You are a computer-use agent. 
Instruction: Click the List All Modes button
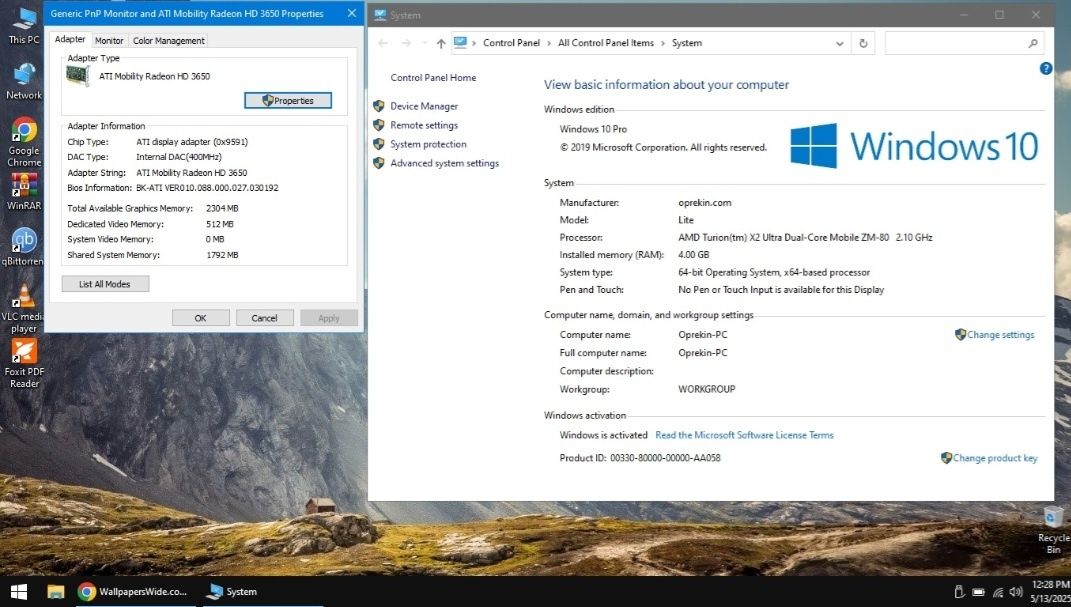tap(105, 284)
